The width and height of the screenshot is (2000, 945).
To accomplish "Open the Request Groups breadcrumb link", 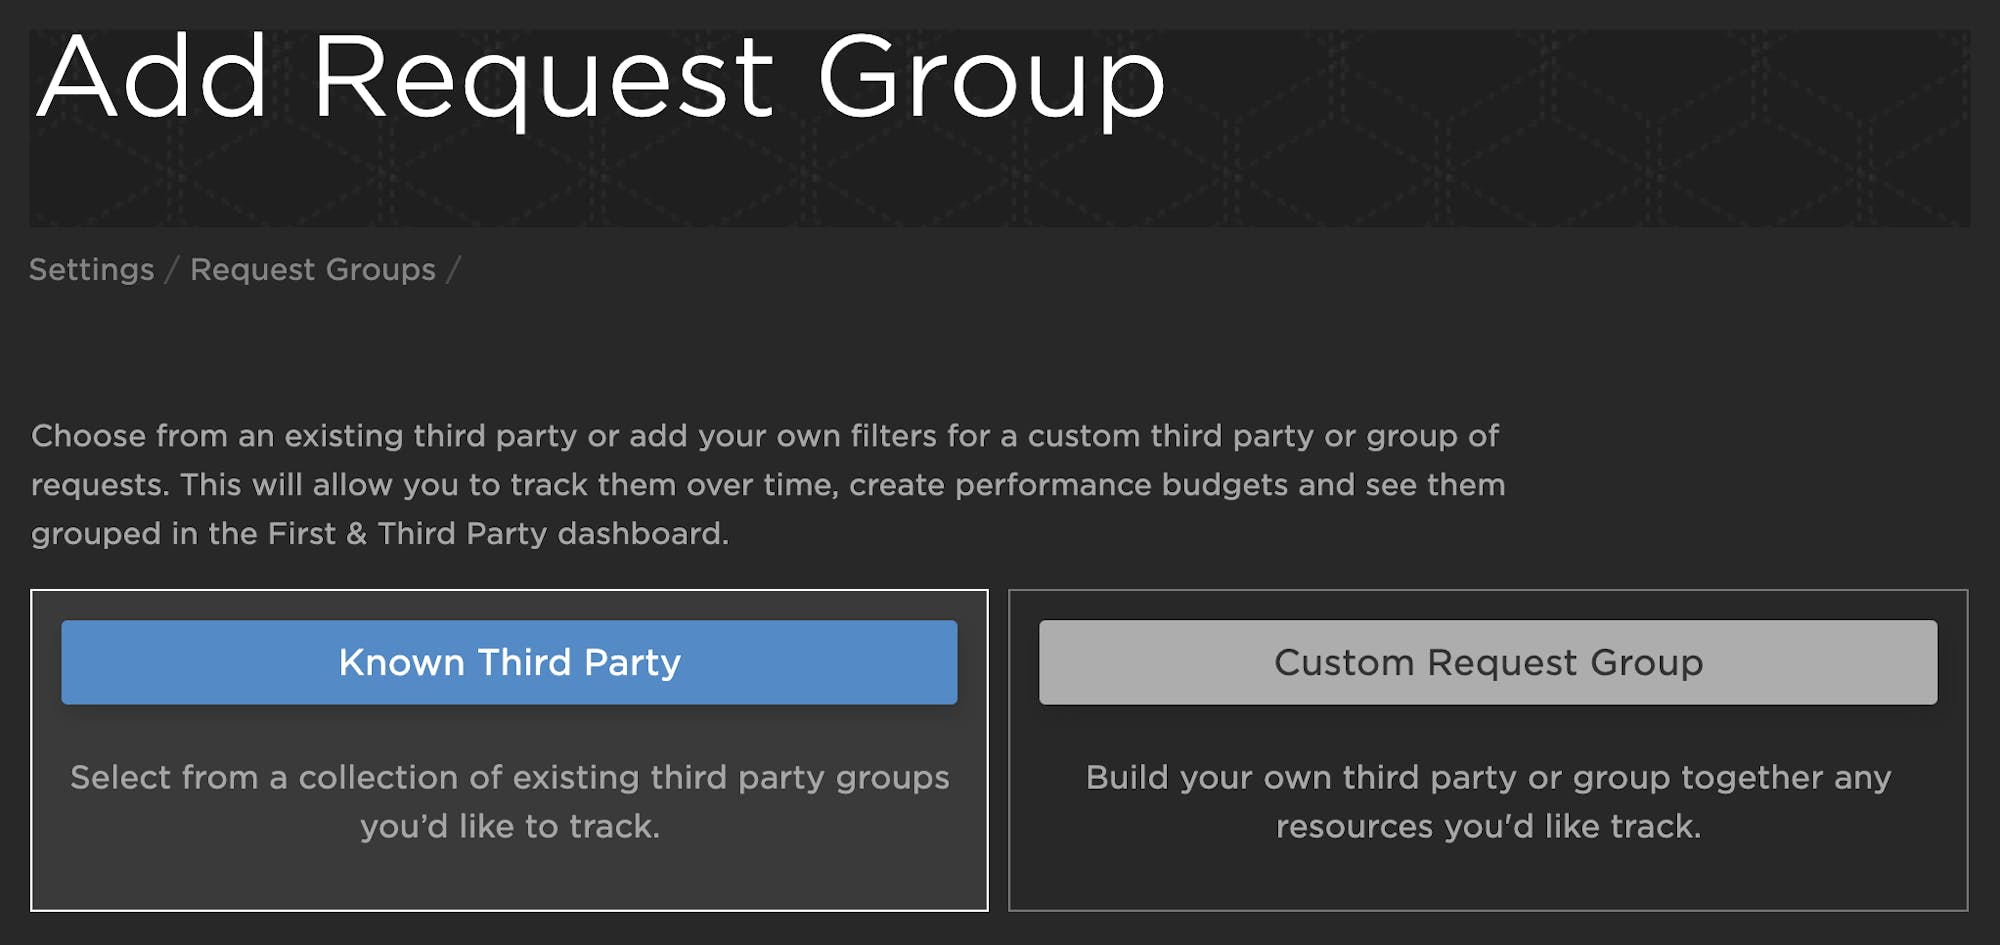I will pyautogui.click(x=313, y=269).
